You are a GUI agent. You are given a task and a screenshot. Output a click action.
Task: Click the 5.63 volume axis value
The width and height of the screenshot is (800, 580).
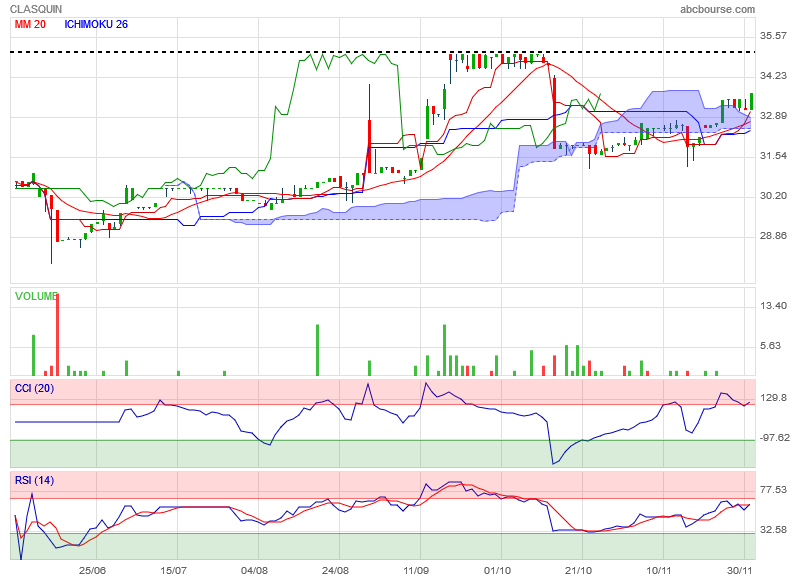770,346
